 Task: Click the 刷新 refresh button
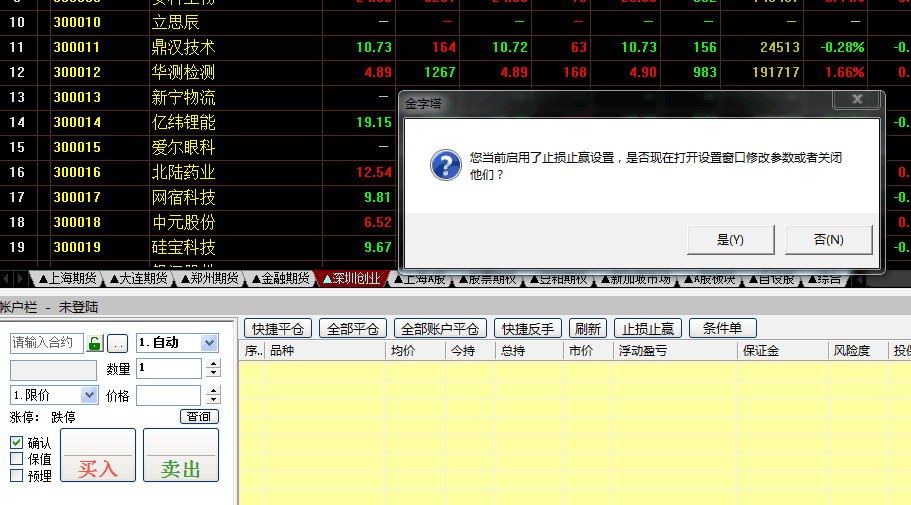tap(587, 328)
